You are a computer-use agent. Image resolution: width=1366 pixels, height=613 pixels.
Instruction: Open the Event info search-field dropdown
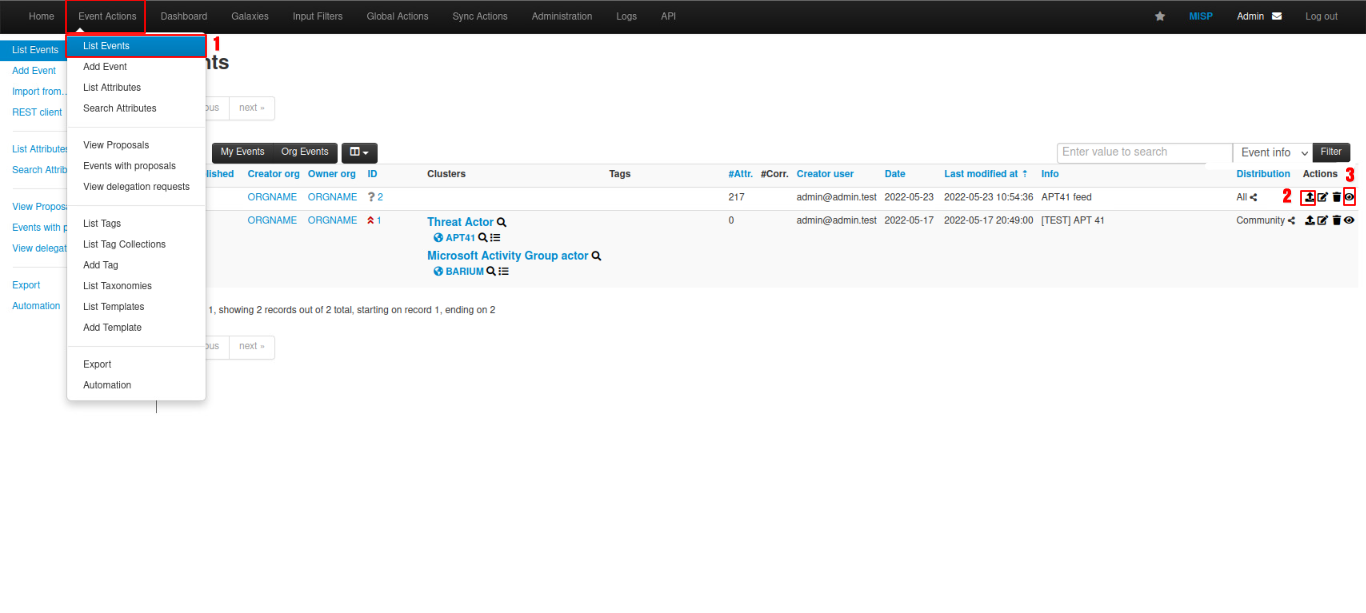tap(1273, 153)
